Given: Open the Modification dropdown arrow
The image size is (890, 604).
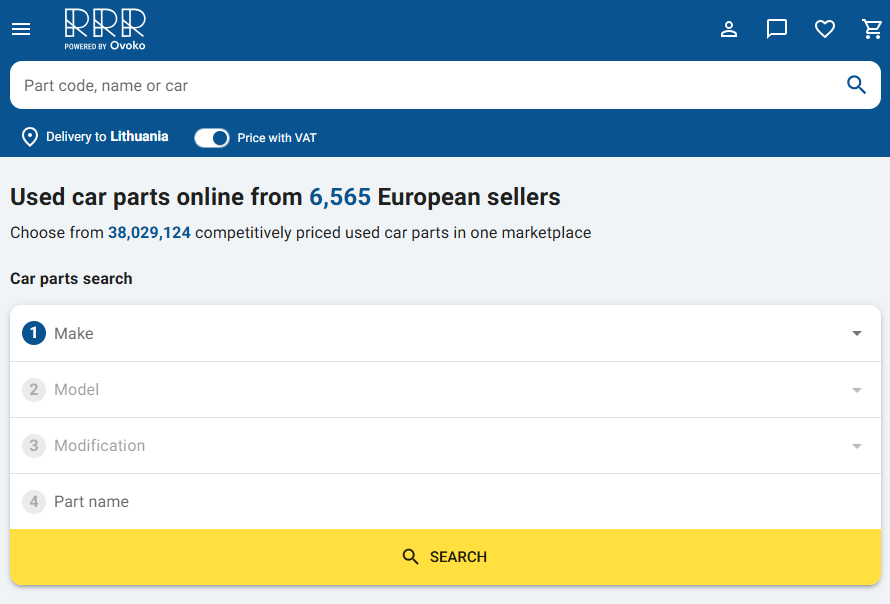Looking at the screenshot, I should pos(857,446).
